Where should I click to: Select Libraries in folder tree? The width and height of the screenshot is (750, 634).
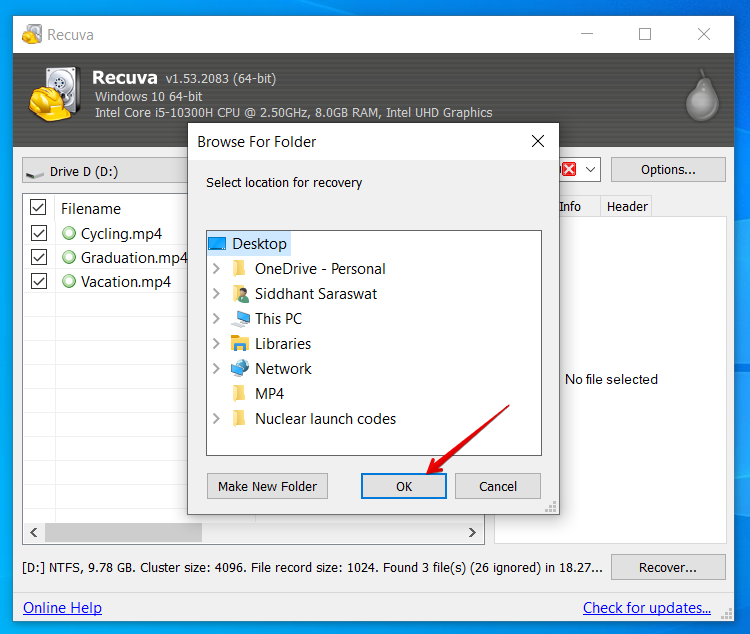tap(283, 344)
